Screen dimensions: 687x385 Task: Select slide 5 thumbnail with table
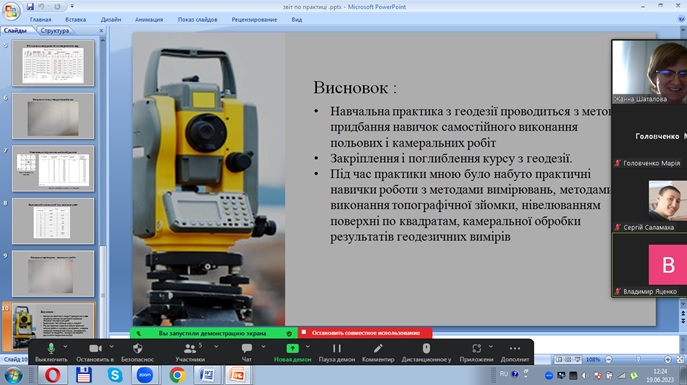[x=53, y=63]
